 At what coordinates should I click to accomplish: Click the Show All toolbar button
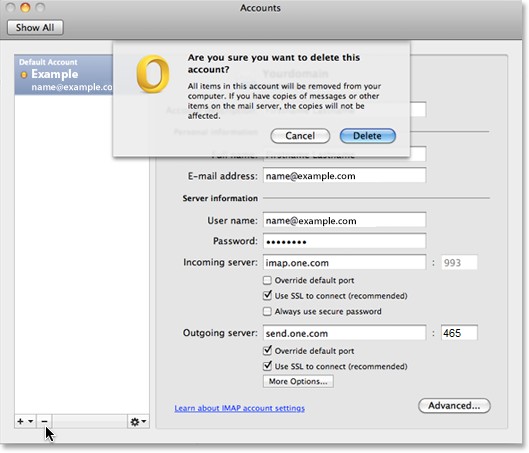(x=35, y=27)
